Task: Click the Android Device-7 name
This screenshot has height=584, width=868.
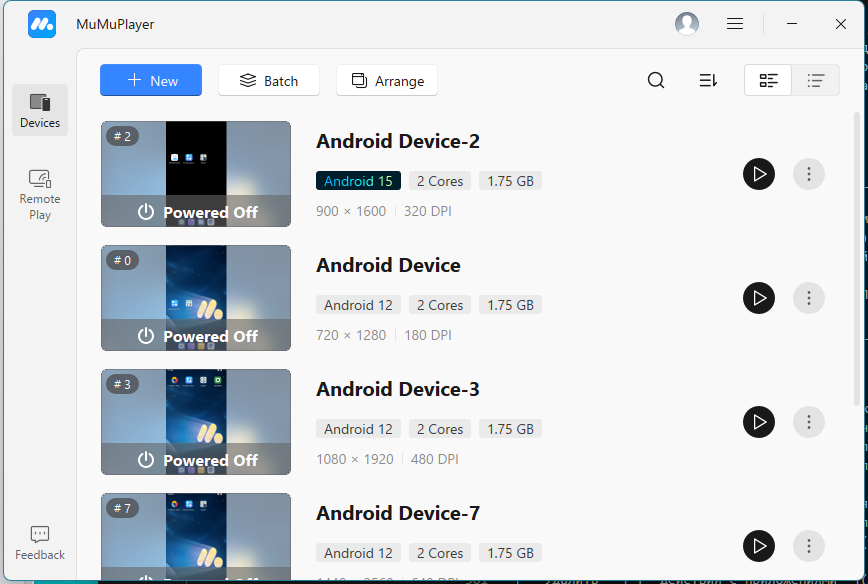Action: point(397,513)
